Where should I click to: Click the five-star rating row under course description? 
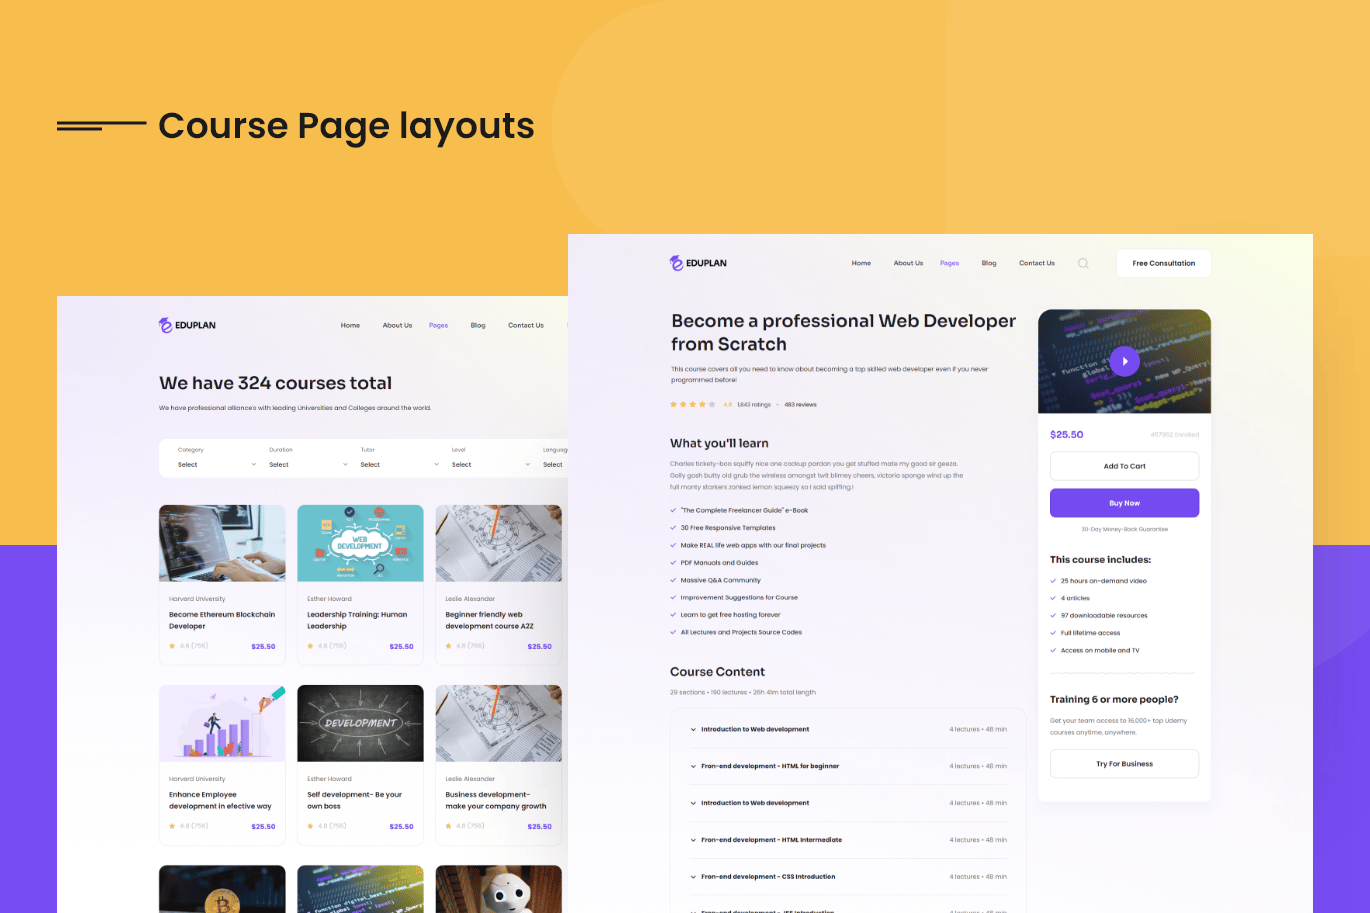(x=693, y=404)
